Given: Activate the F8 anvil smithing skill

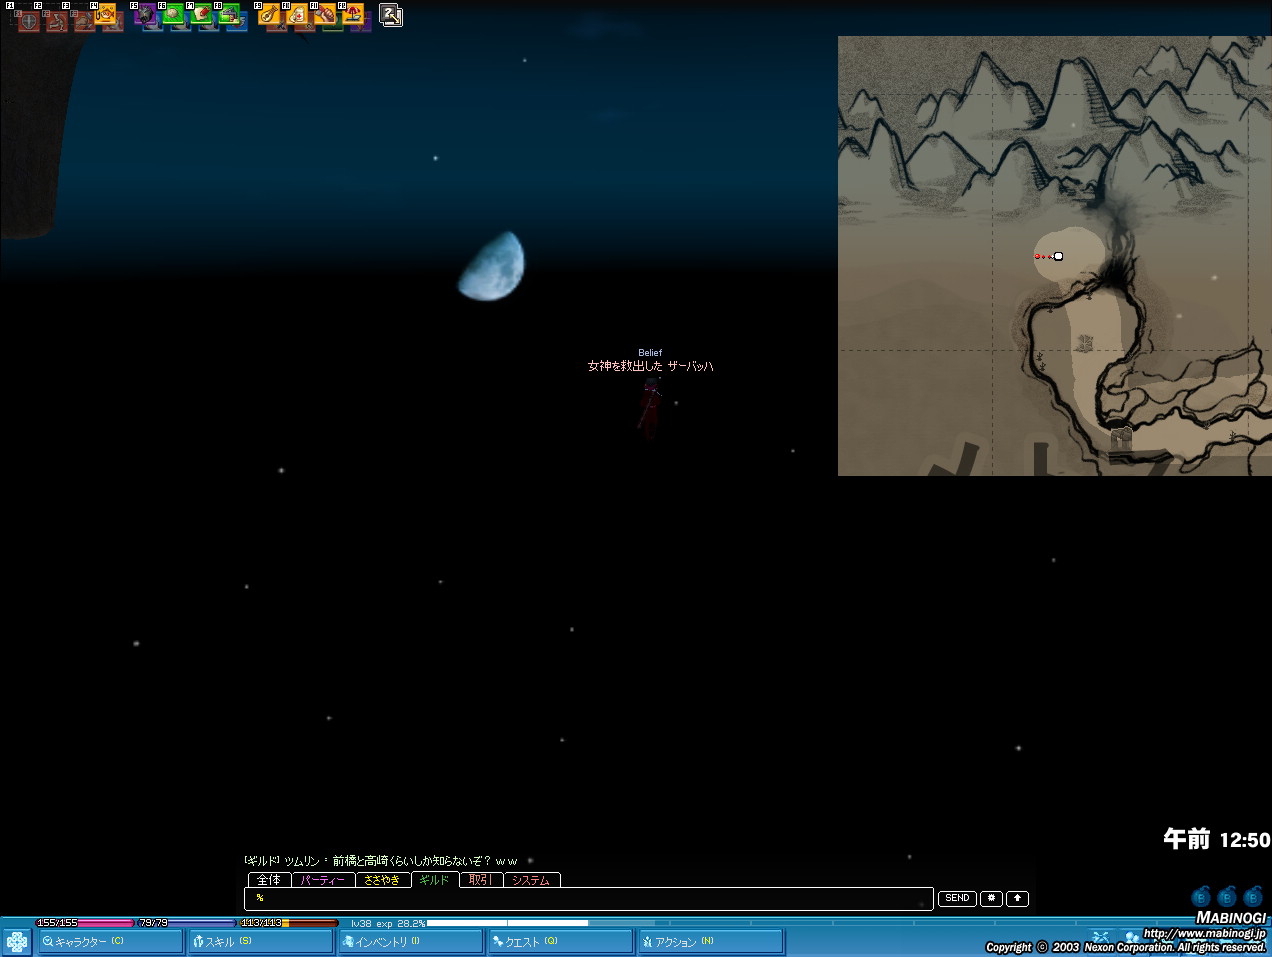Looking at the screenshot, I should [x=230, y=14].
